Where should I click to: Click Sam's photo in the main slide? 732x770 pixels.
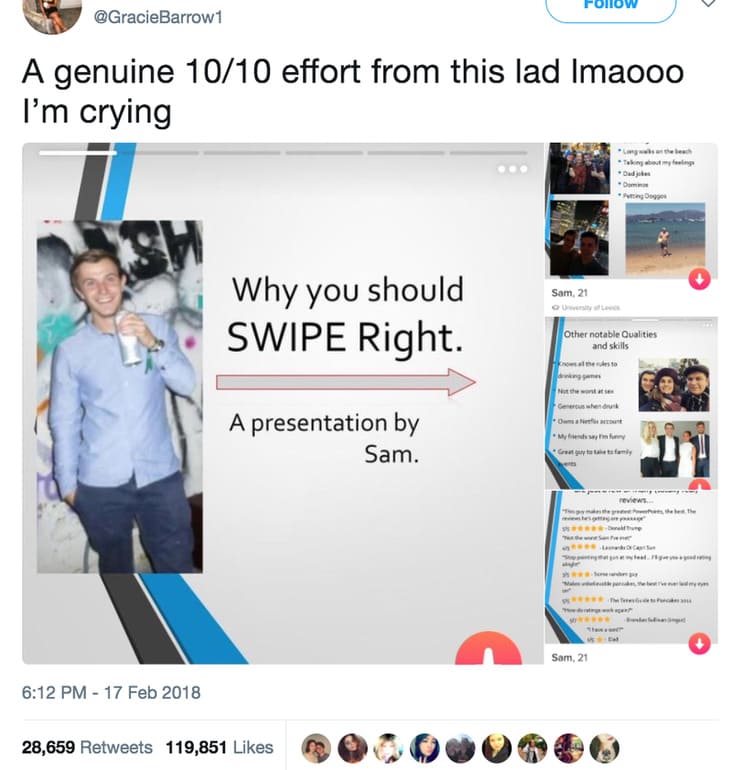coord(120,397)
